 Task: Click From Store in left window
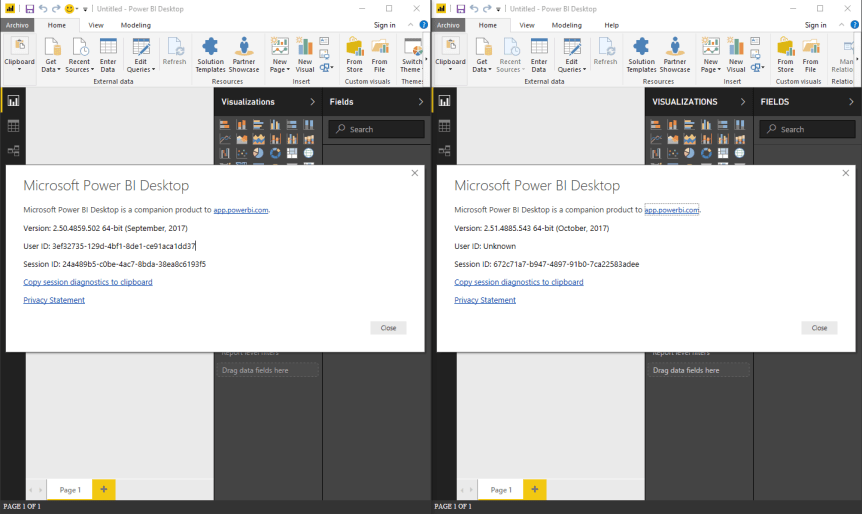click(x=355, y=55)
